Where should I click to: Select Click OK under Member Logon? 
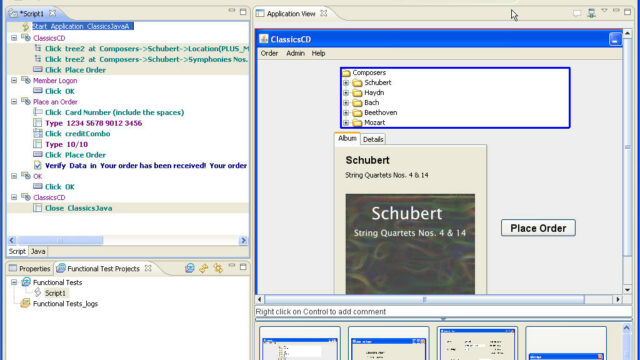(x=60, y=91)
